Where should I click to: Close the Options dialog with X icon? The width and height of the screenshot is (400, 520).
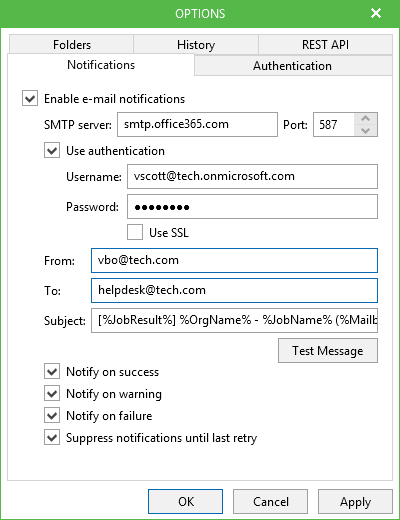pos(376,13)
